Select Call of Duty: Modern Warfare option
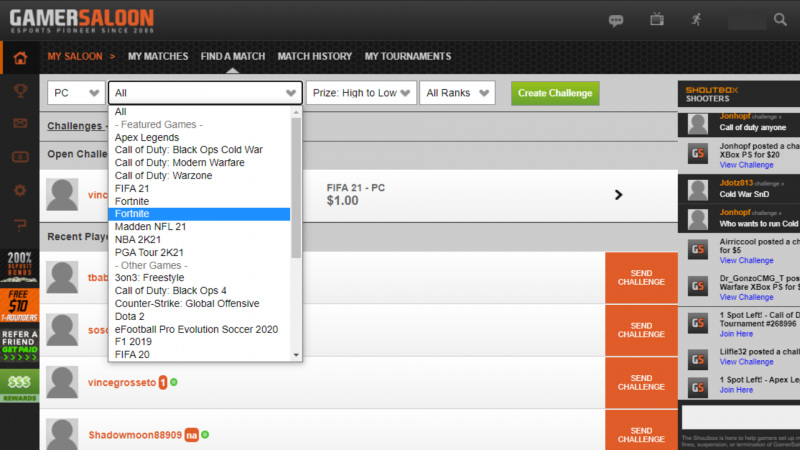 pos(199,163)
